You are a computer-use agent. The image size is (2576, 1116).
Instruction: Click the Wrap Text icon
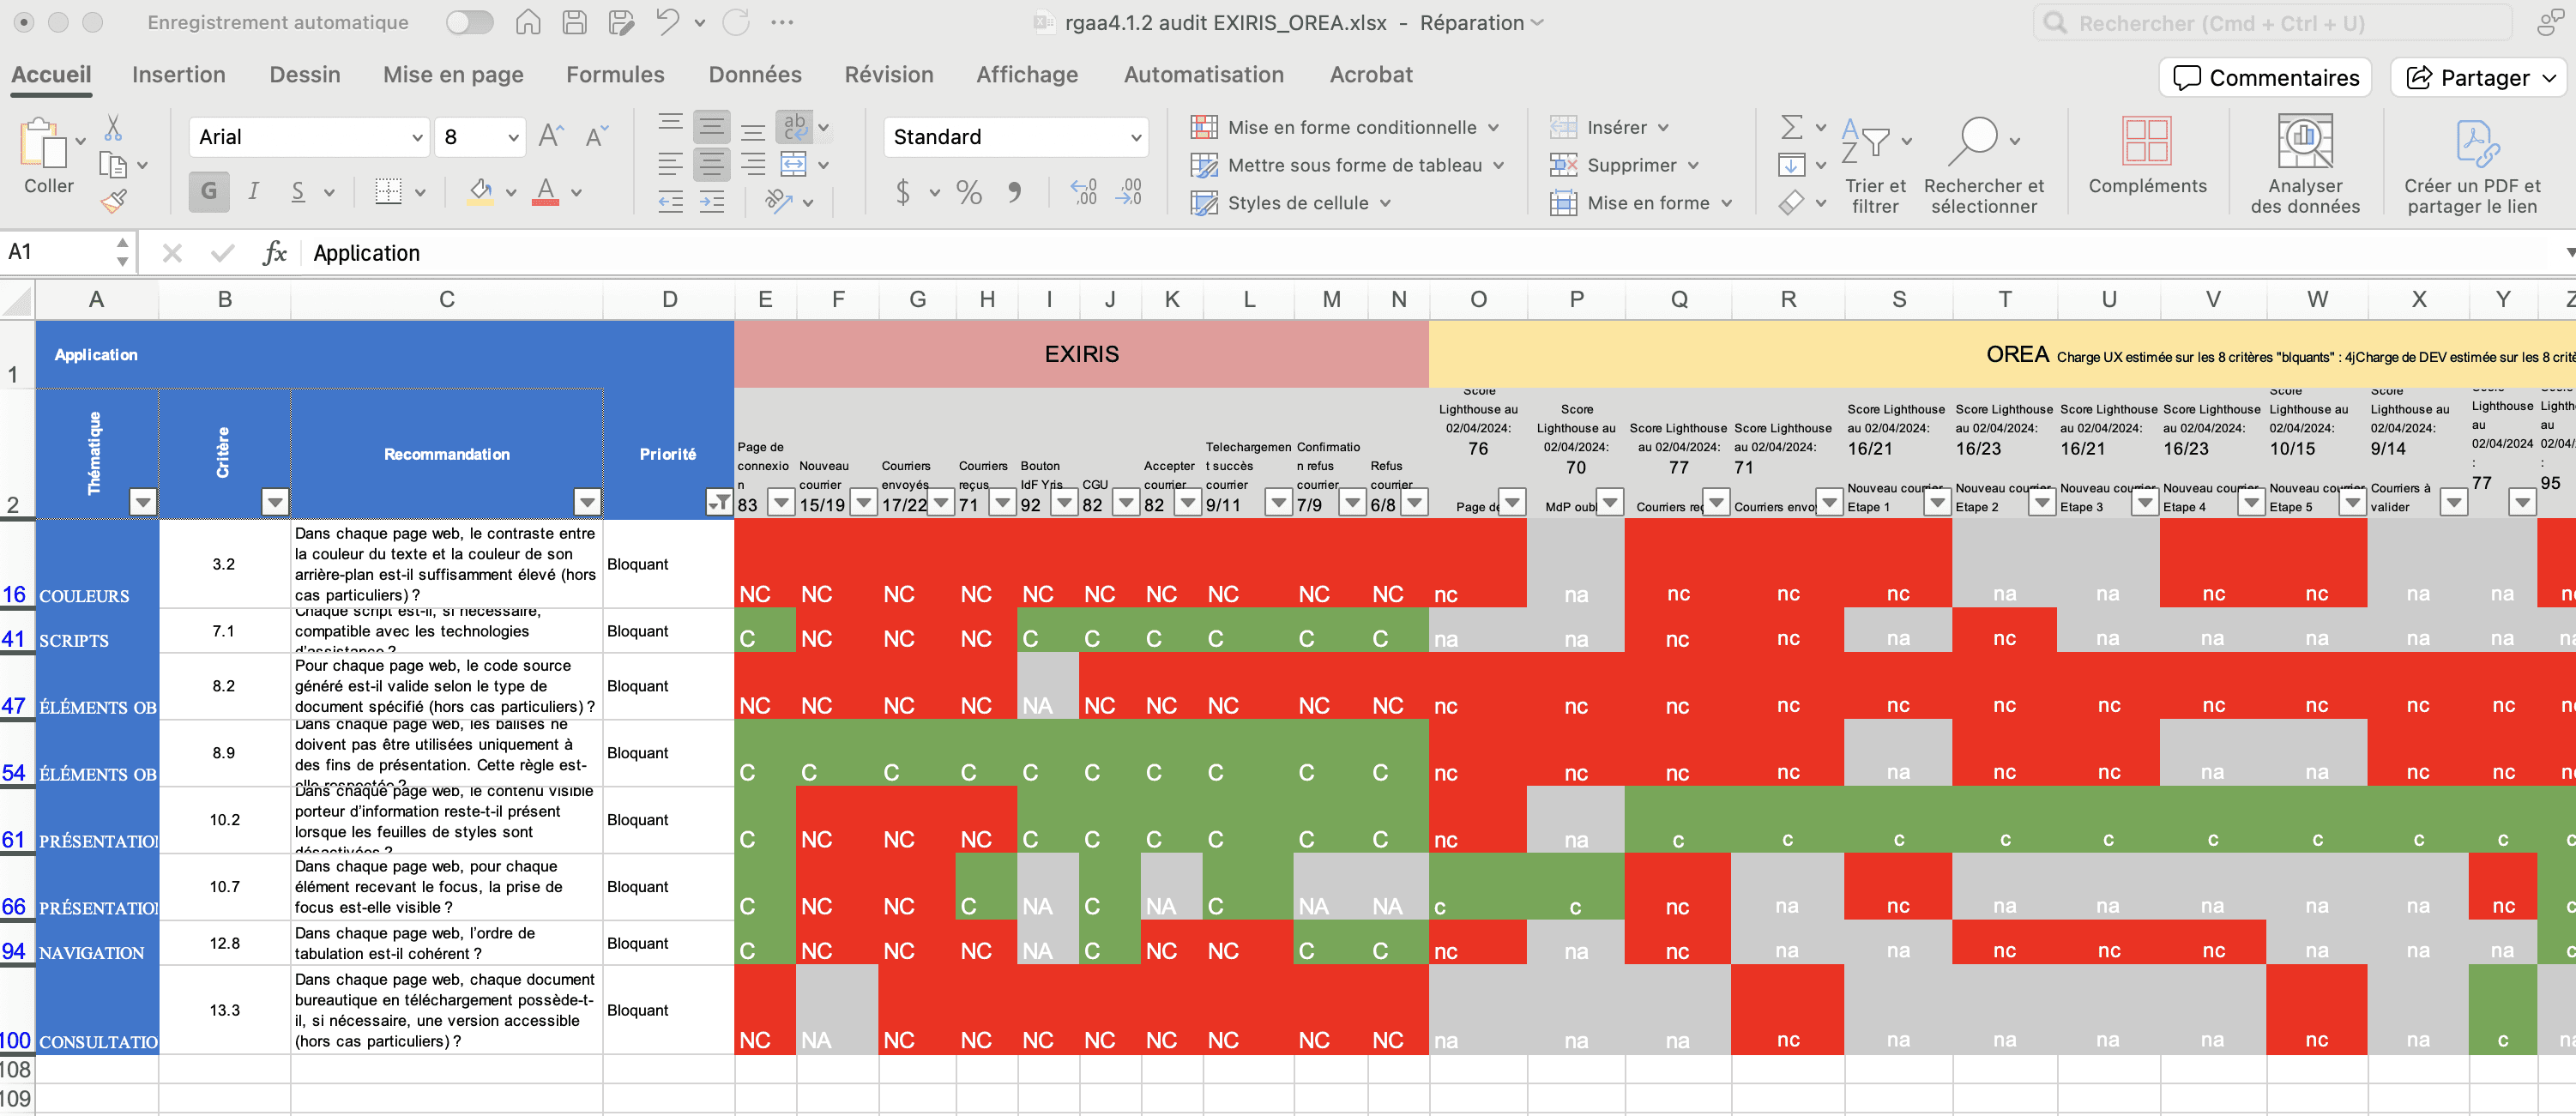click(795, 127)
